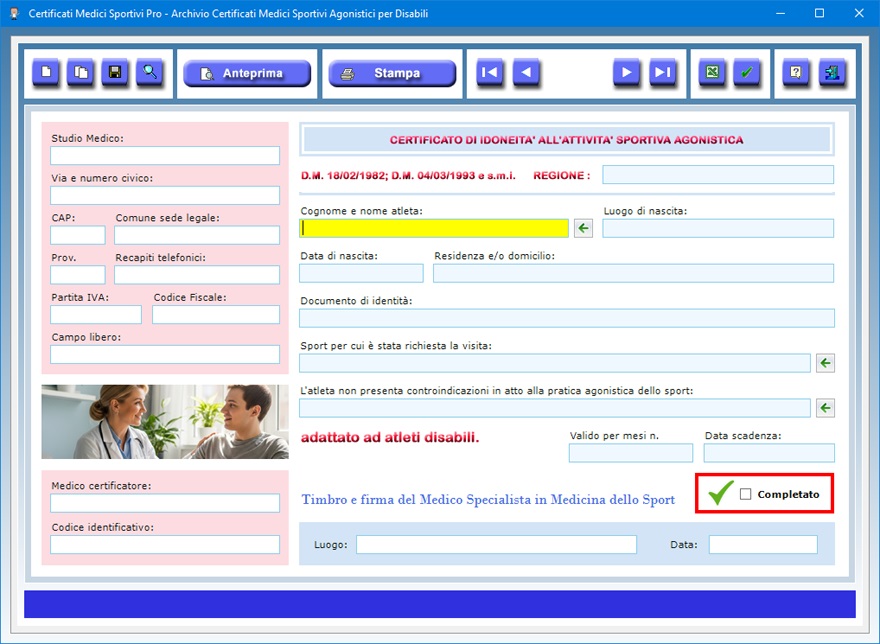
Task: Open list arrow beside controindicazioni sport field
Action: click(x=825, y=408)
